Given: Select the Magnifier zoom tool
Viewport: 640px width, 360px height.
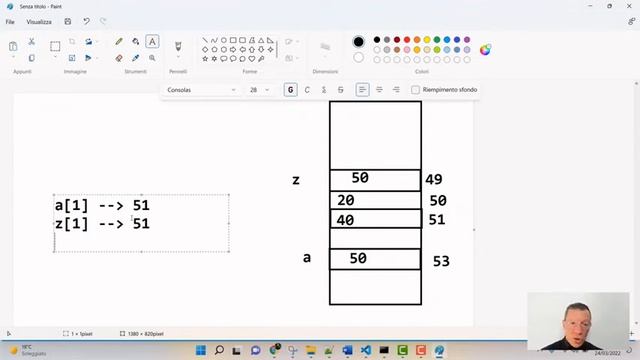Looking at the screenshot, I should click(x=152, y=58).
